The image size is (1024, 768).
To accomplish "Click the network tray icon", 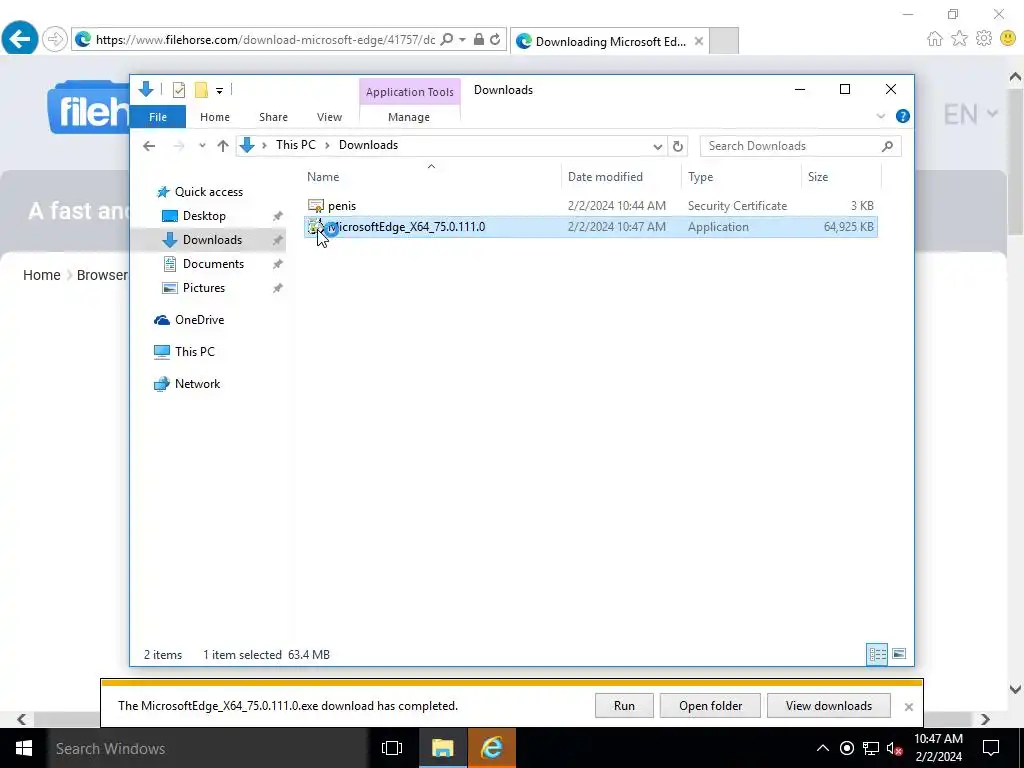I will (x=871, y=748).
